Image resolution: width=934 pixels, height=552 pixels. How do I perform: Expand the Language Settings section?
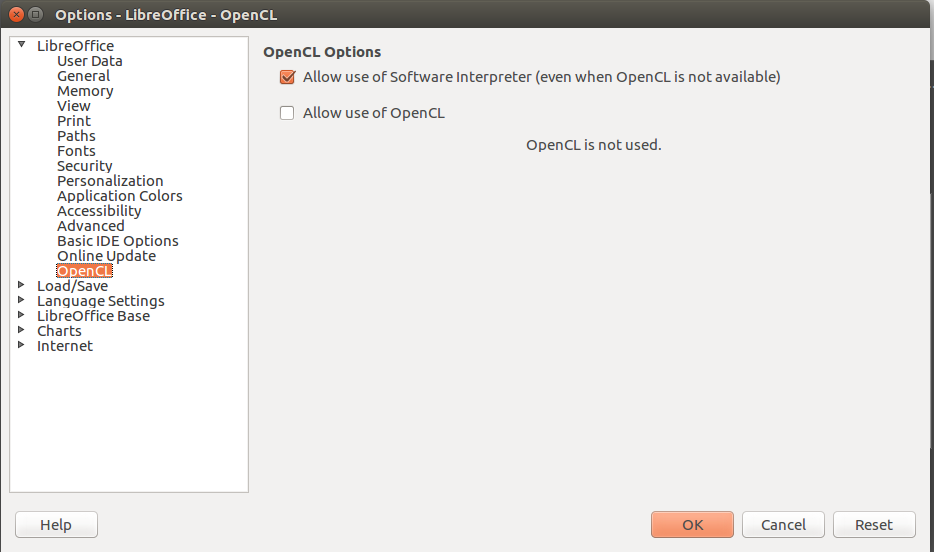click(x=21, y=300)
